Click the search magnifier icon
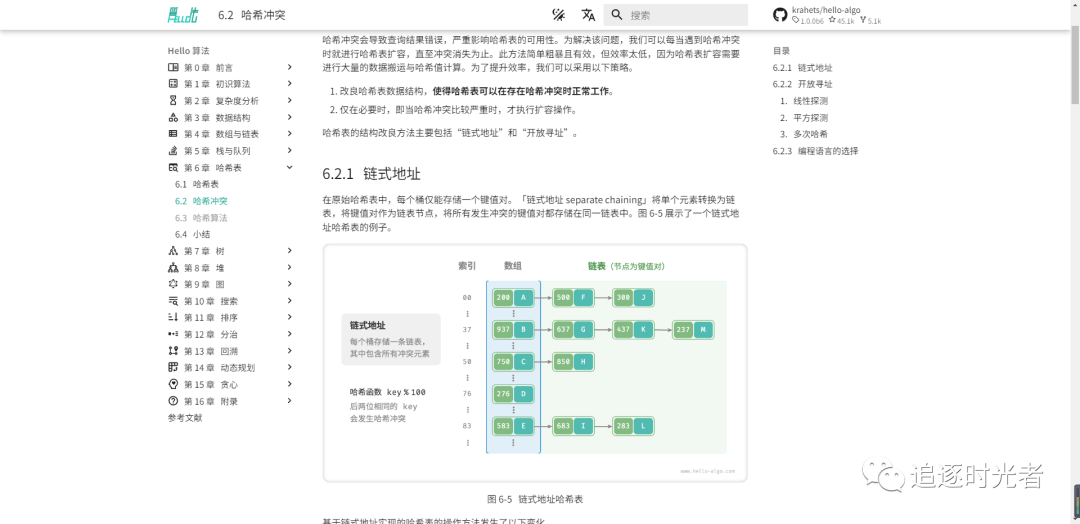The image size is (1080, 524). pyautogui.click(x=618, y=15)
